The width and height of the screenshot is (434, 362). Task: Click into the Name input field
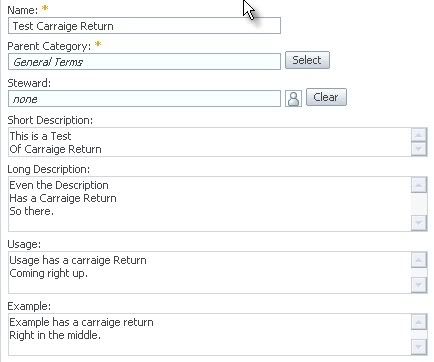click(144, 26)
